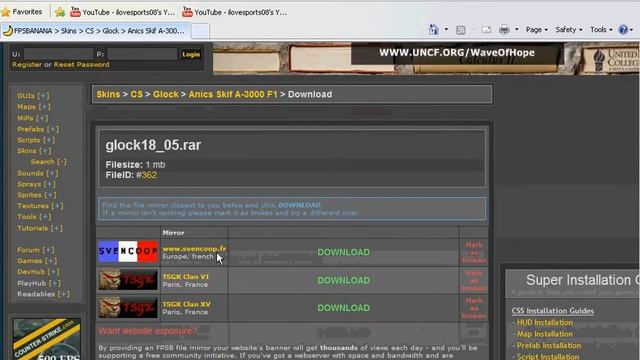The height and width of the screenshot is (360, 640).
Task: Go to Glock in breadcrumb
Action: click(166, 94)
